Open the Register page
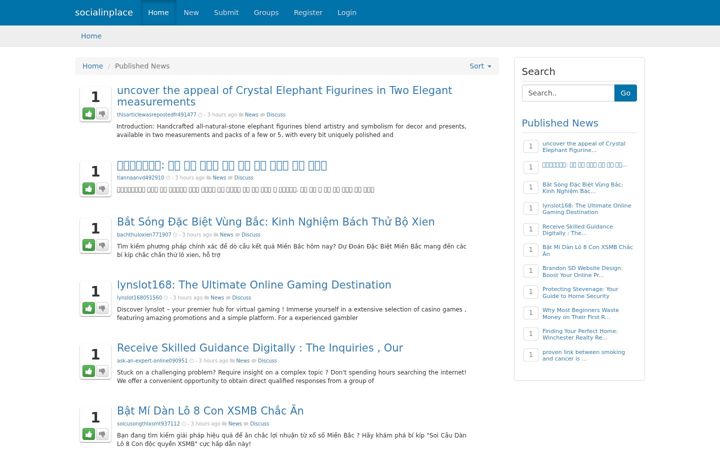The width and height of the screenshot is (720, 450). (308, 12)
